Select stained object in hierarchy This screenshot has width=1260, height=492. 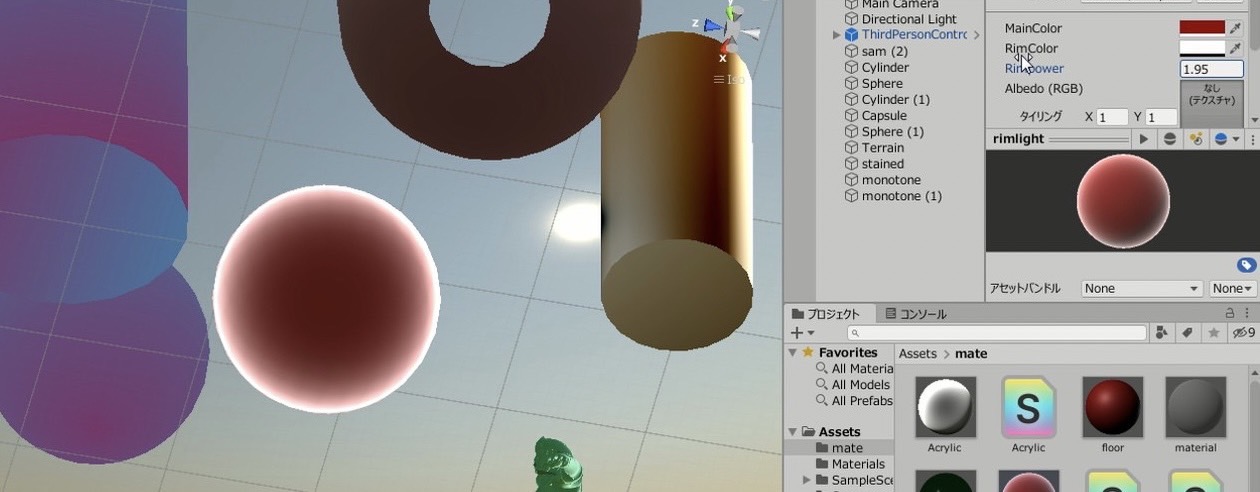[882, 163]
